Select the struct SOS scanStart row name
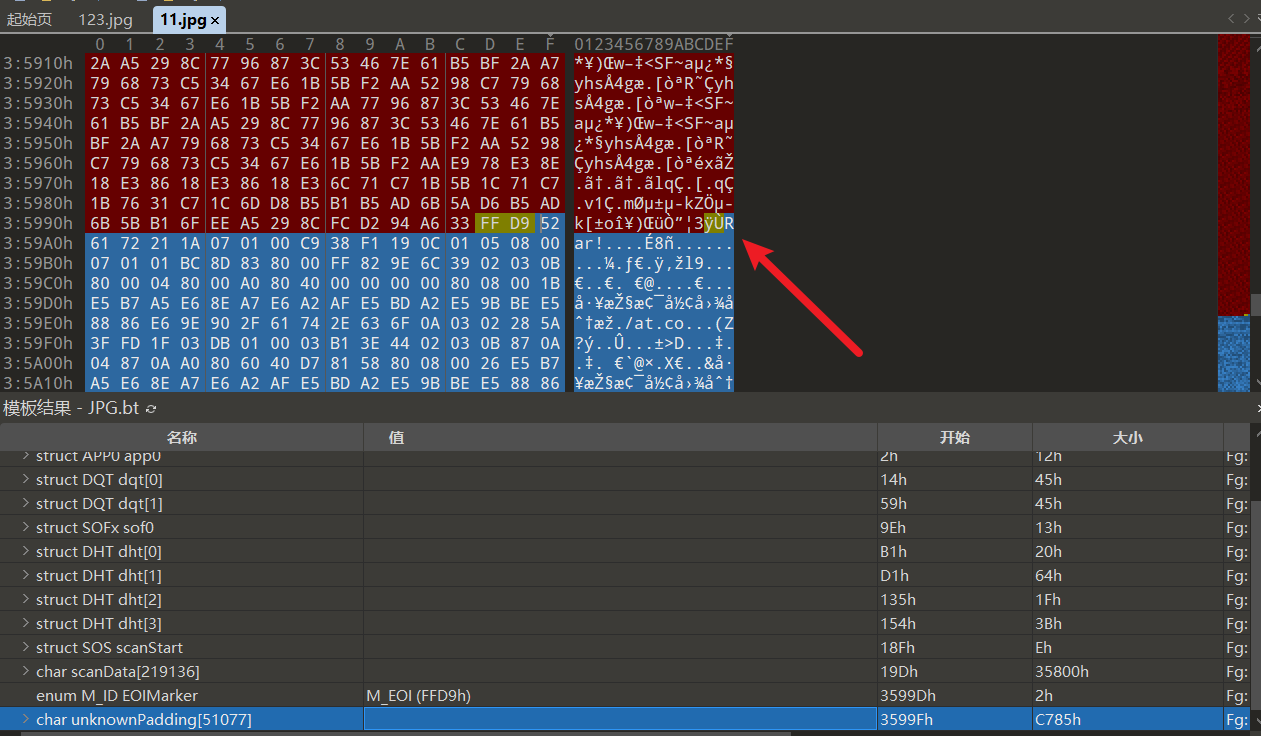 (x=109, y=647)
